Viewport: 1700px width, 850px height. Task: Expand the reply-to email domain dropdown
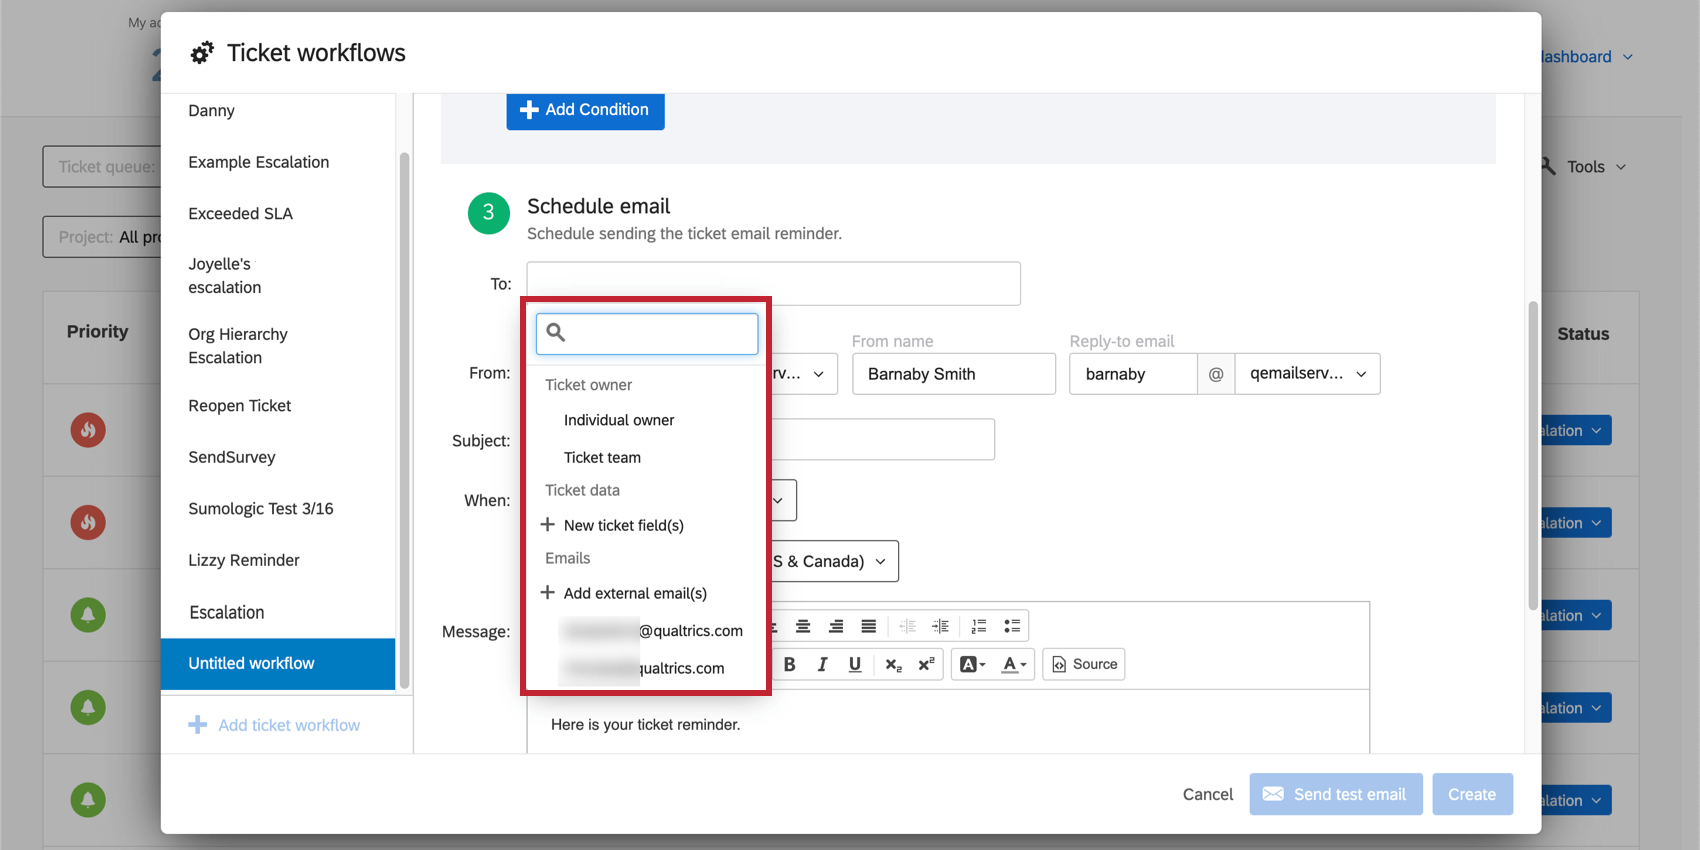[x=1307, y=374]
